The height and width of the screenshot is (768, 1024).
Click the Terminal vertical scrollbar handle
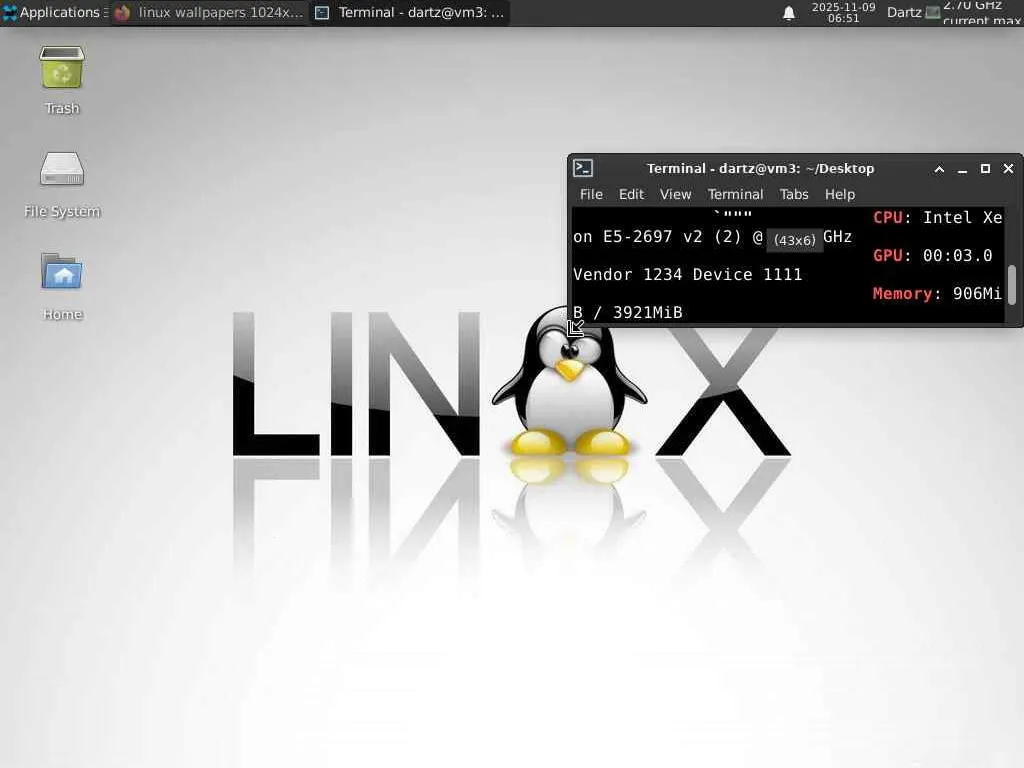pyautogui.click(x=1012, y=285)
